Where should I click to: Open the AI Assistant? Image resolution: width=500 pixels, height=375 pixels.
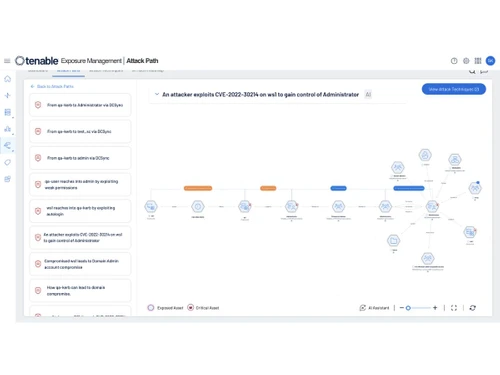coord(374,308)
